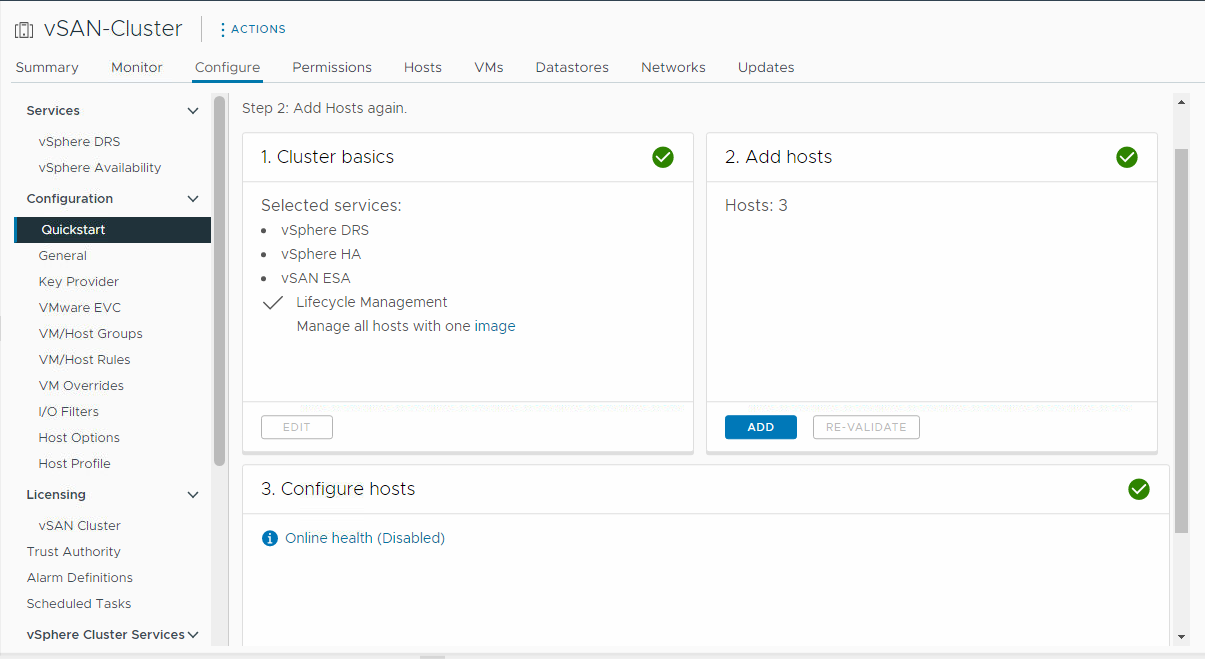
Task: Click the green check on Cluster basics card
Action: coord(663,157)
